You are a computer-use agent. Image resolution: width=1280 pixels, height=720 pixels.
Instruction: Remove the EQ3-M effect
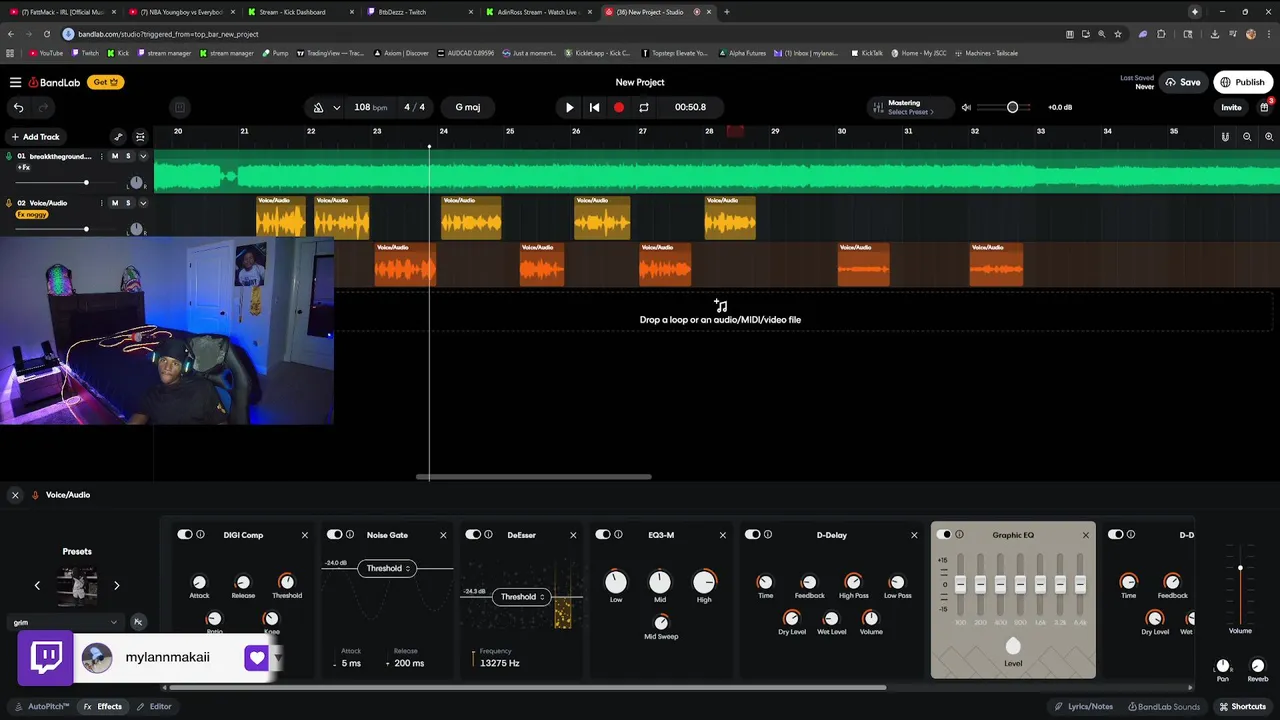point(723,535)
